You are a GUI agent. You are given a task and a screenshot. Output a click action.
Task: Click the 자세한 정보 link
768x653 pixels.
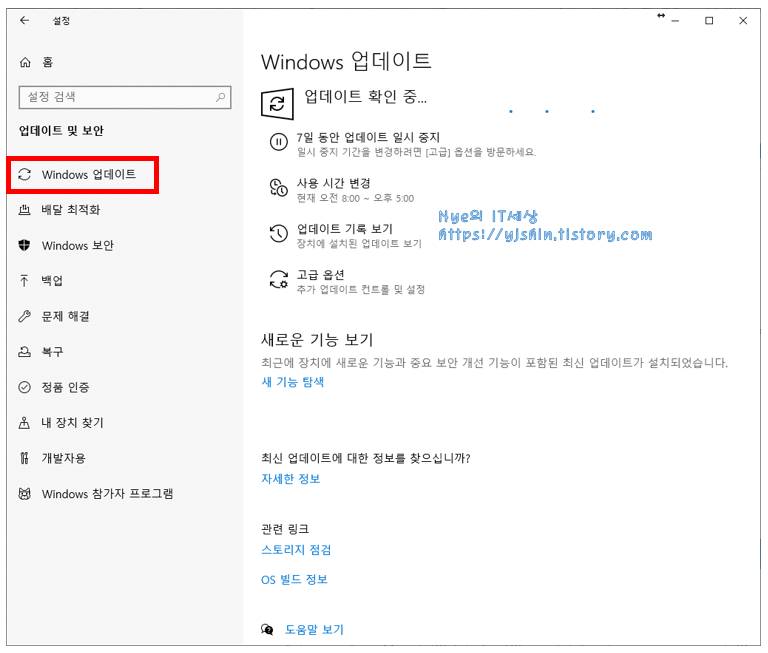coord(290,479)
